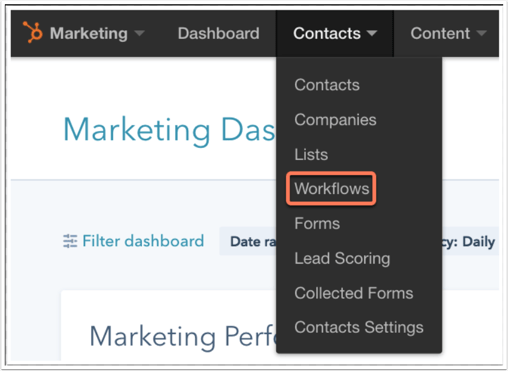Click the Marketing label in top bar
The width and height of the screenshot is (508, 371).
click(89, 33)
